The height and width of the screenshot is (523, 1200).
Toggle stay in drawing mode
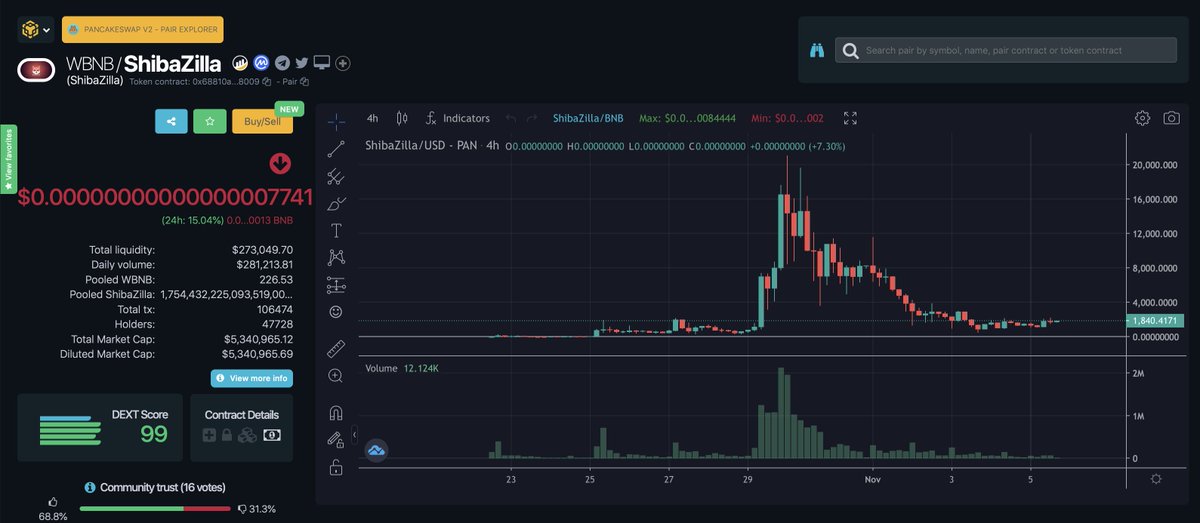pyautogui.click(x=336, y=439)
